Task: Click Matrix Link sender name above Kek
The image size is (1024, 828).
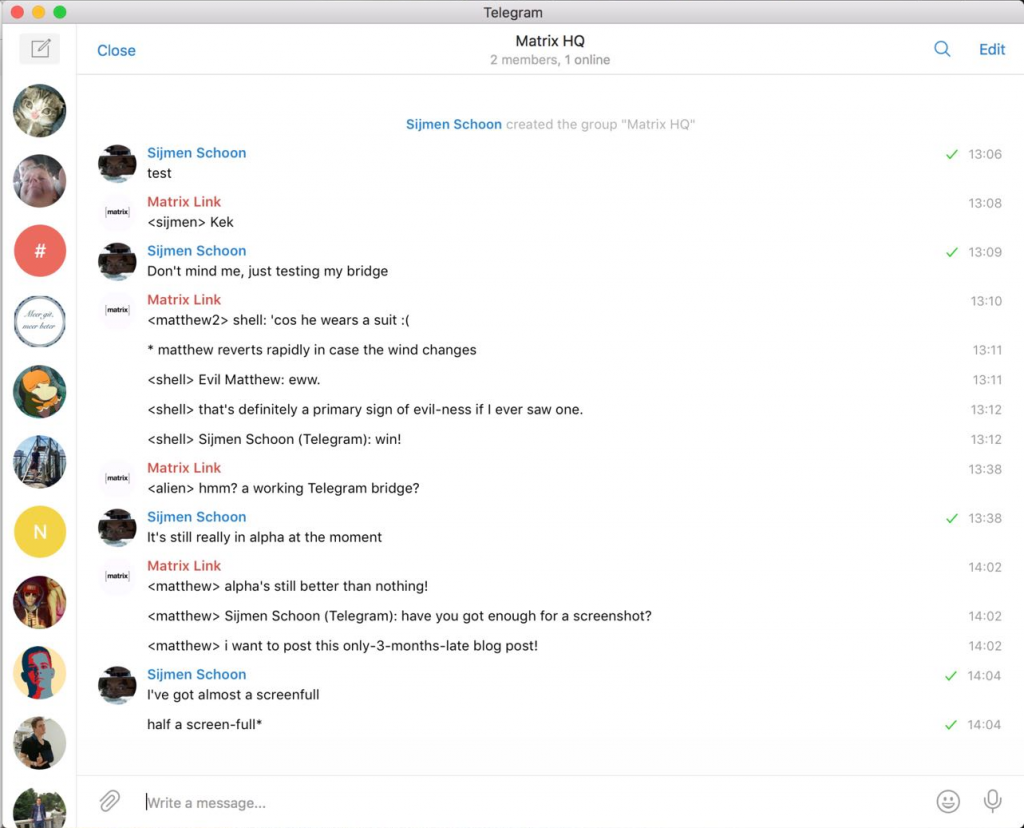Action: click(x=184, y=202)
